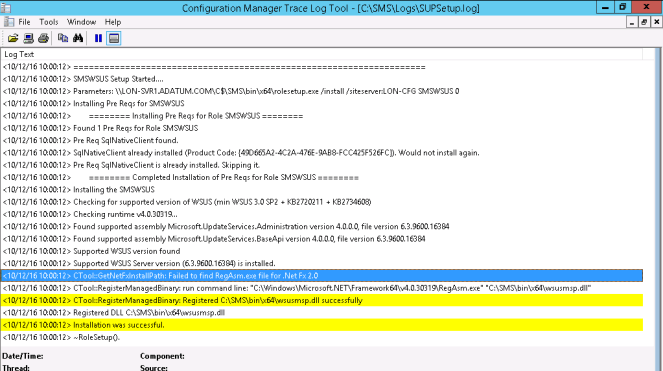
Task: Select 'Supported WSUS Server version (6.3.9600.16384) is installed.'
Action: (322, 263)
